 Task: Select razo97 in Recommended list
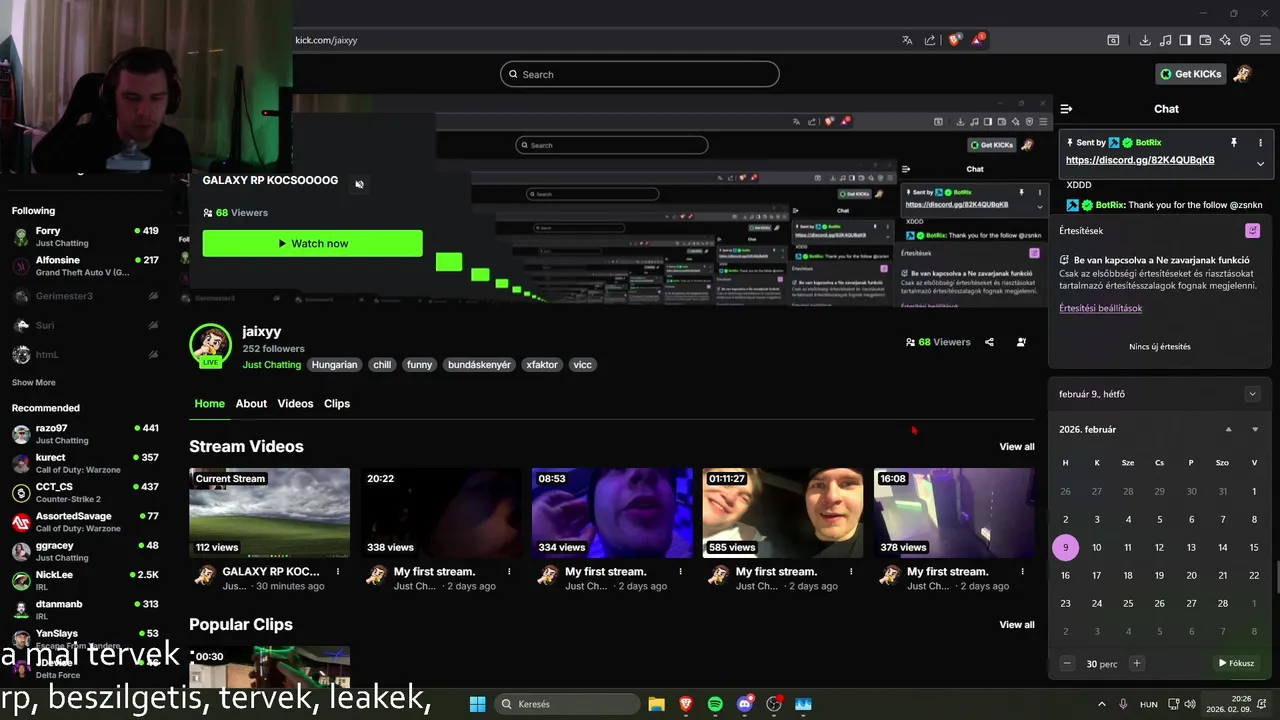(85, 434)
